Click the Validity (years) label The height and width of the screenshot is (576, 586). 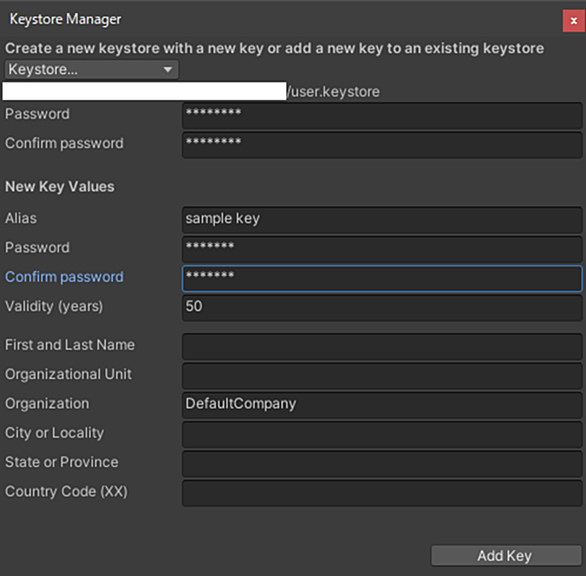pyautogui.click(x=54, y=307)
